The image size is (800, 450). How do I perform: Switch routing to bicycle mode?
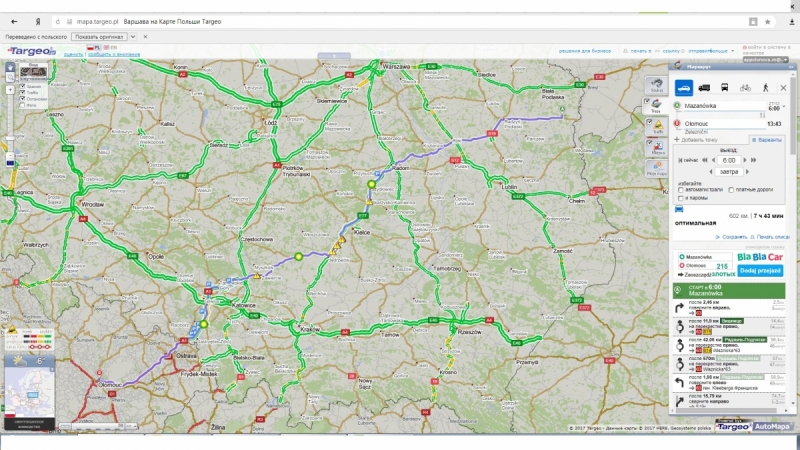[x=745, y=87]
